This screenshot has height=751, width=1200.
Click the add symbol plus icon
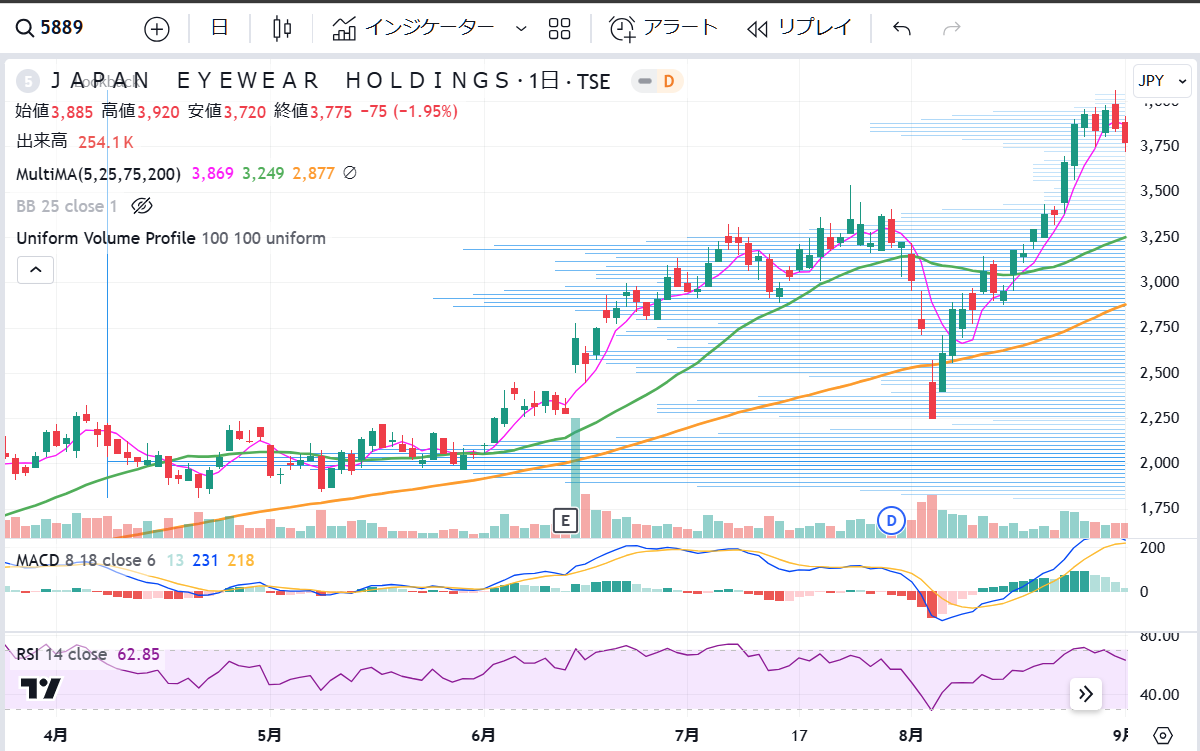tap(157, 28)
